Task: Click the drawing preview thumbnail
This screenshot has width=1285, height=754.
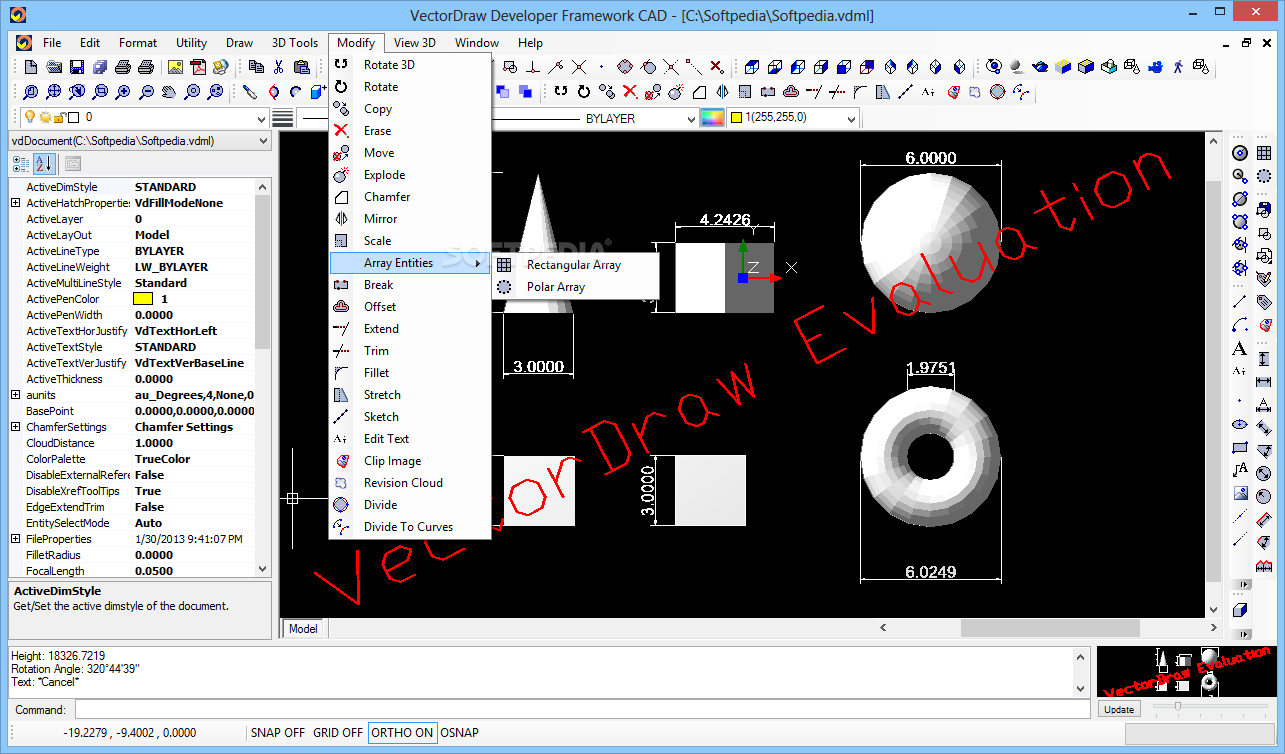Action: point(1185,671)
